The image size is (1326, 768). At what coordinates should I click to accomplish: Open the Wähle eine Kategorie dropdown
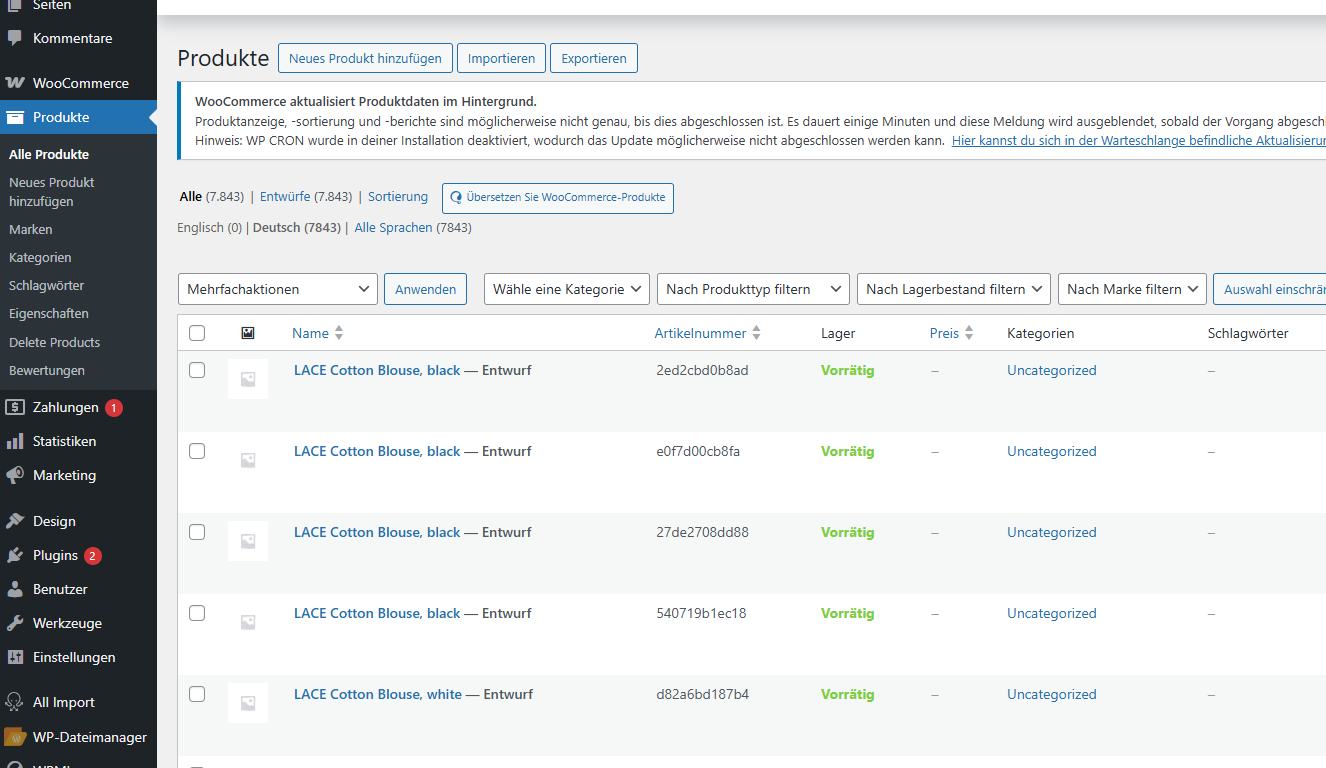tap(567, 289)
